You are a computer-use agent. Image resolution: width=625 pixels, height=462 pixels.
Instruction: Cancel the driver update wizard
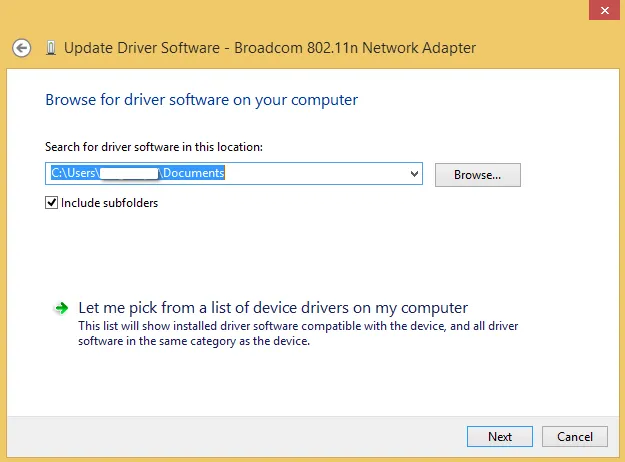tap(574, 436)
